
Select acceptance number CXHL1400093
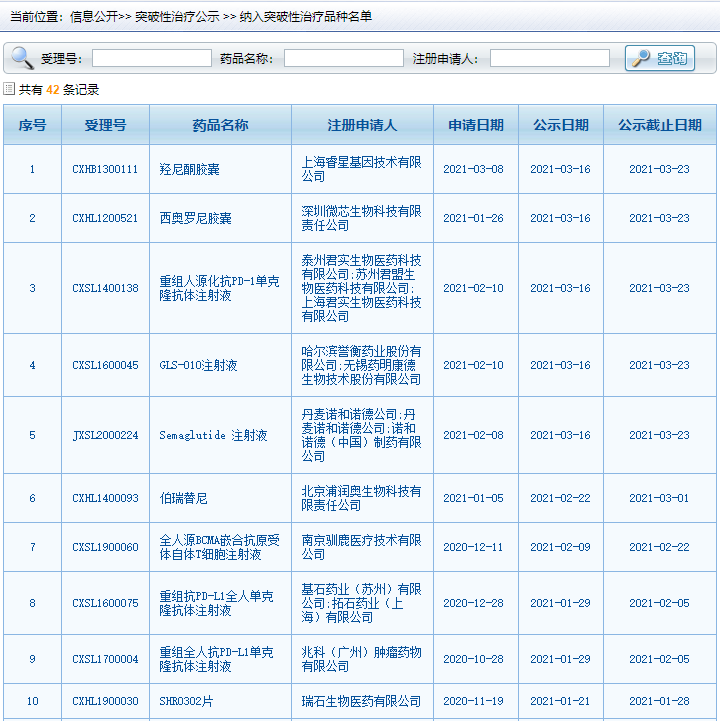105,498
